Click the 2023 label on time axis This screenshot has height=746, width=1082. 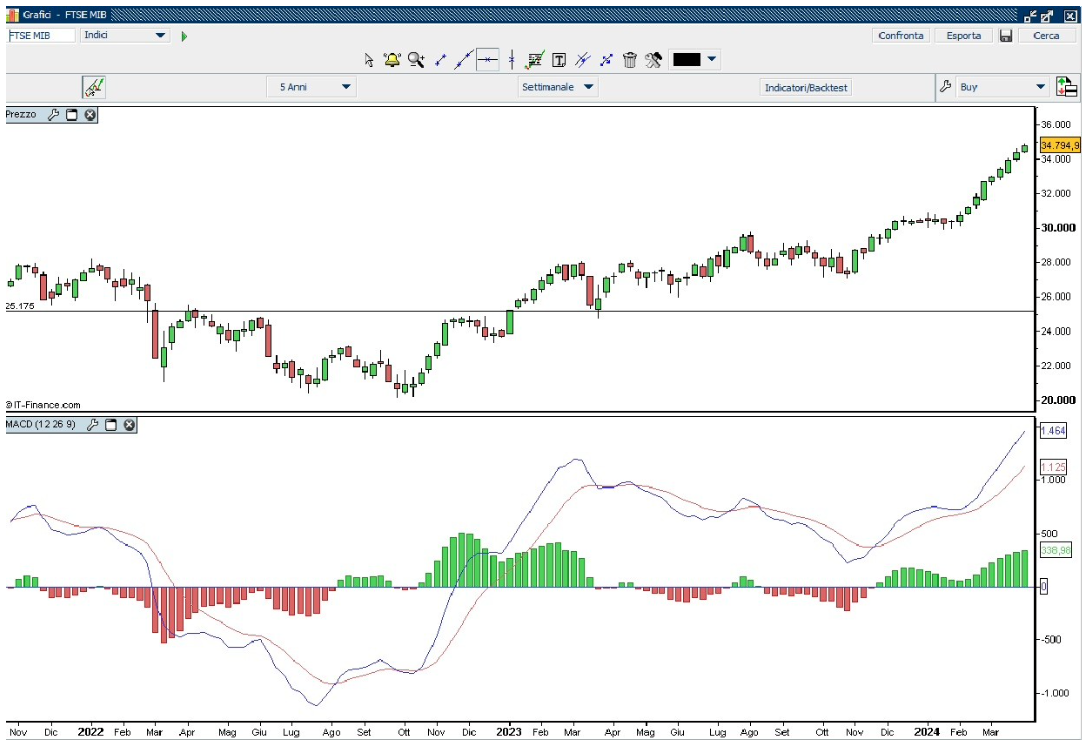click(509, 732)
